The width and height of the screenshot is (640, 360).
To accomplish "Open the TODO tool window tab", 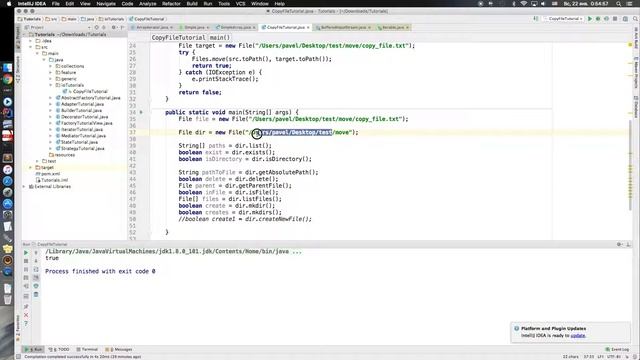I will point(60,349).
